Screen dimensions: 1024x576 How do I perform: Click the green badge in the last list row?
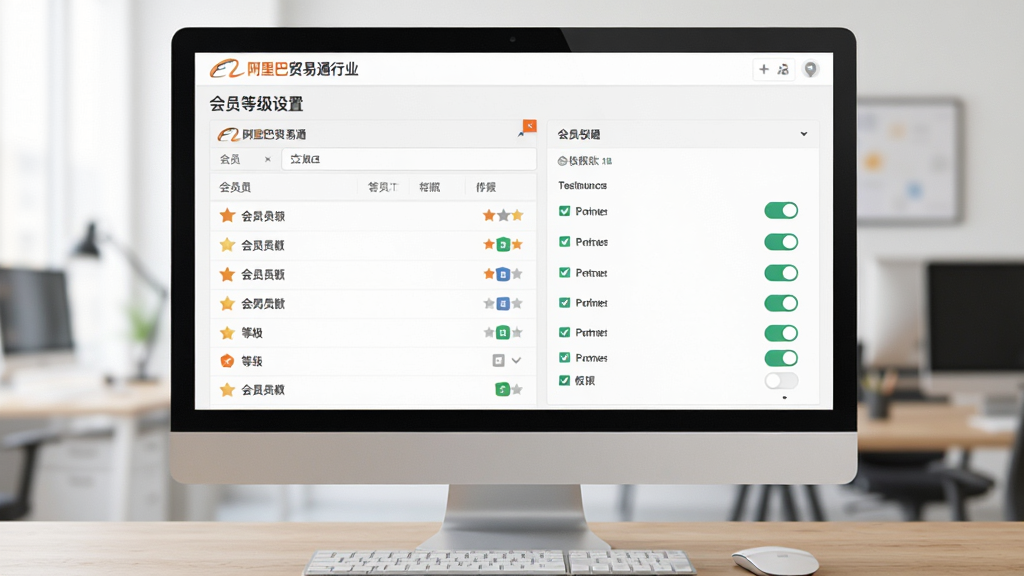502,390
